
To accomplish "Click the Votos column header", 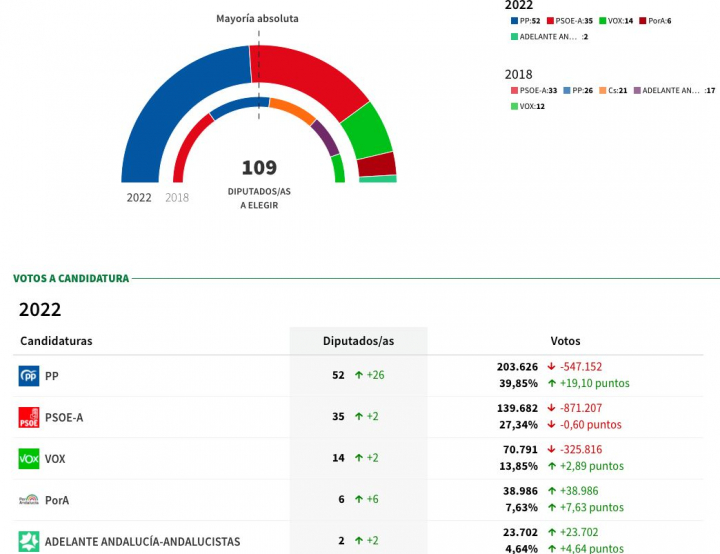I will pos(565,341).
